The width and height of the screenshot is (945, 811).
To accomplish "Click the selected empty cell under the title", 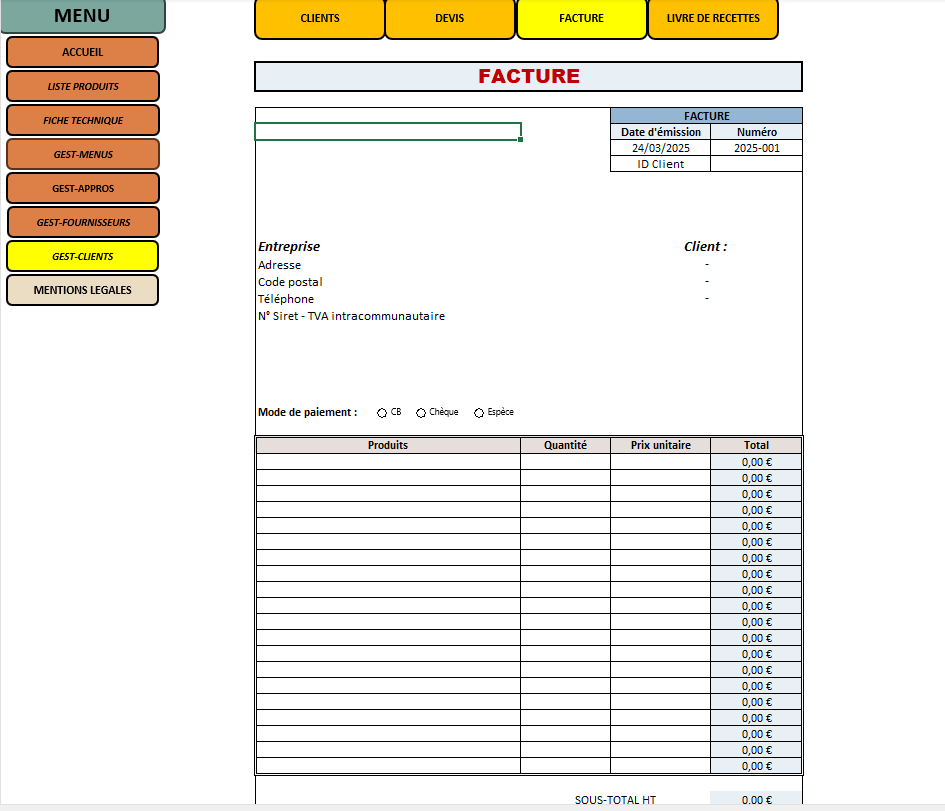I will (388, 131).
